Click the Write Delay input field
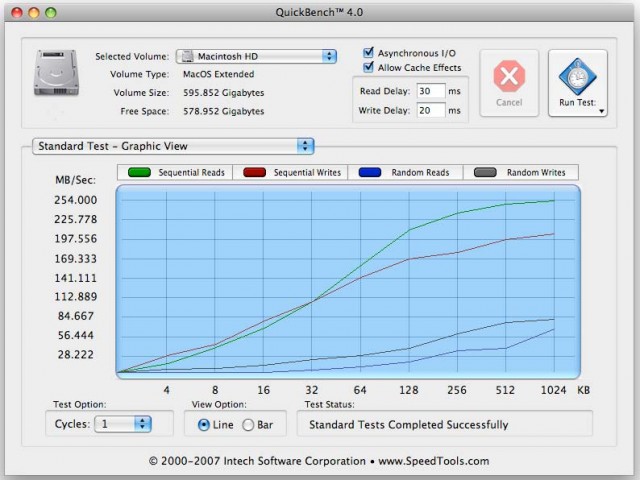This screenshot has height=480, width=640. (431, 110)
